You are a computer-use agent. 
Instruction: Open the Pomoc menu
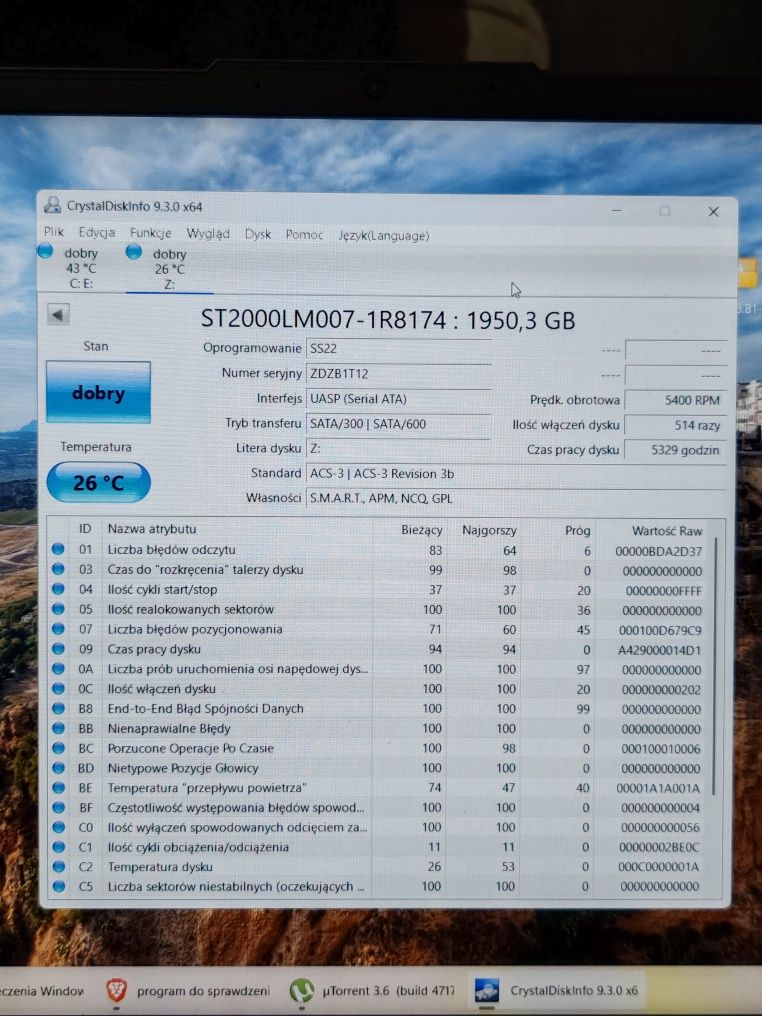pyautogui.click(x=304, y=235)
